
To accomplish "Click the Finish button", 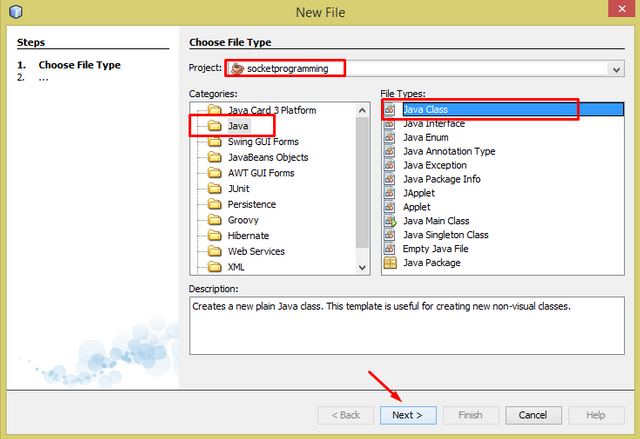I will [471, 415].
